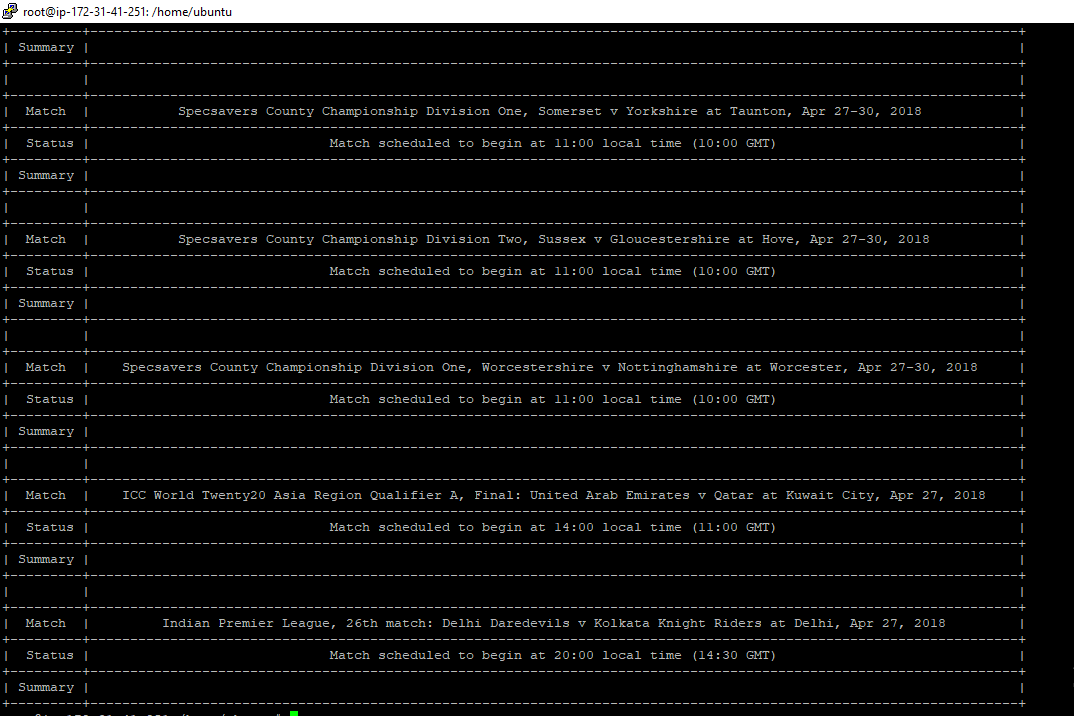Click the status text mentioning 14:00 local time

point(552,528)
